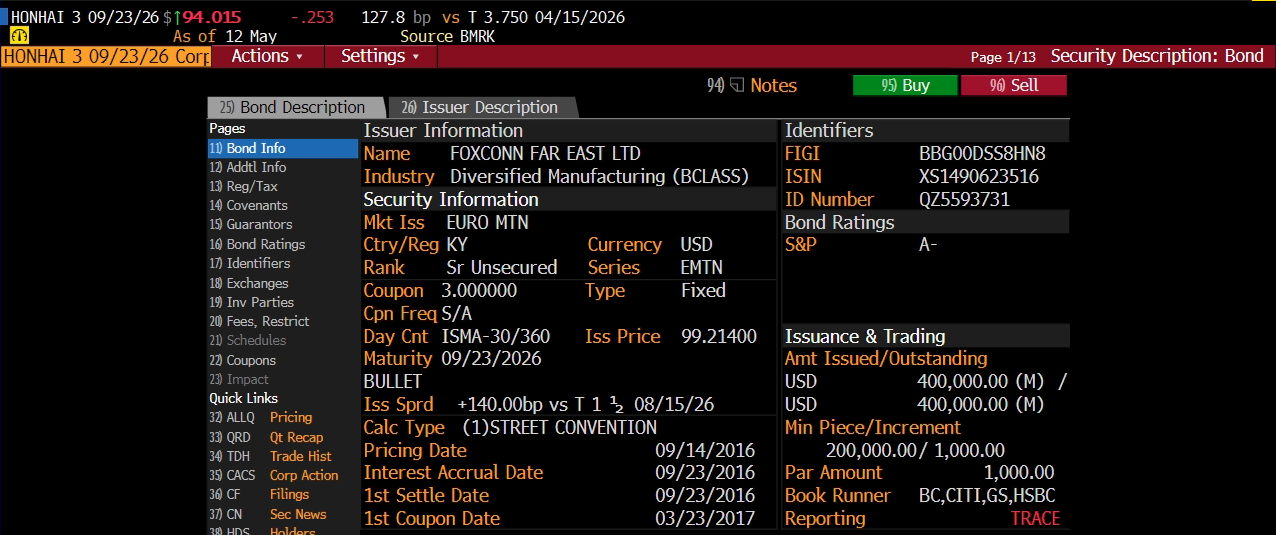The image size is (1276, 535).
Task: Click Series value EMTN
Action: point(701,268)
